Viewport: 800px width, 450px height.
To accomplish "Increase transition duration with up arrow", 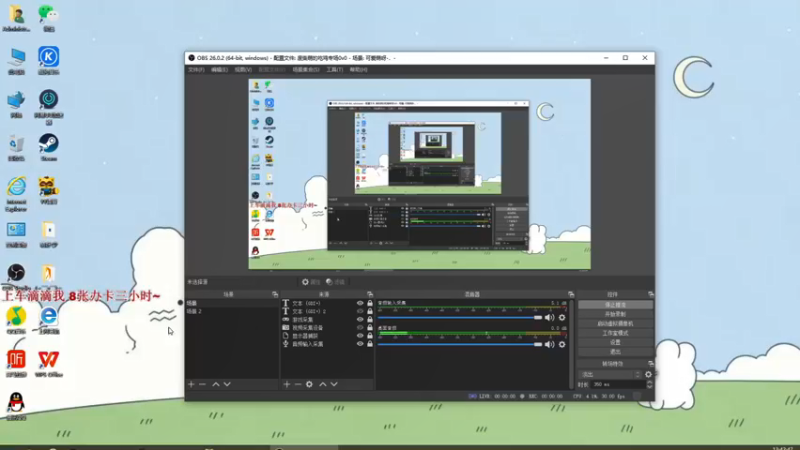I will tap(649, 382).
